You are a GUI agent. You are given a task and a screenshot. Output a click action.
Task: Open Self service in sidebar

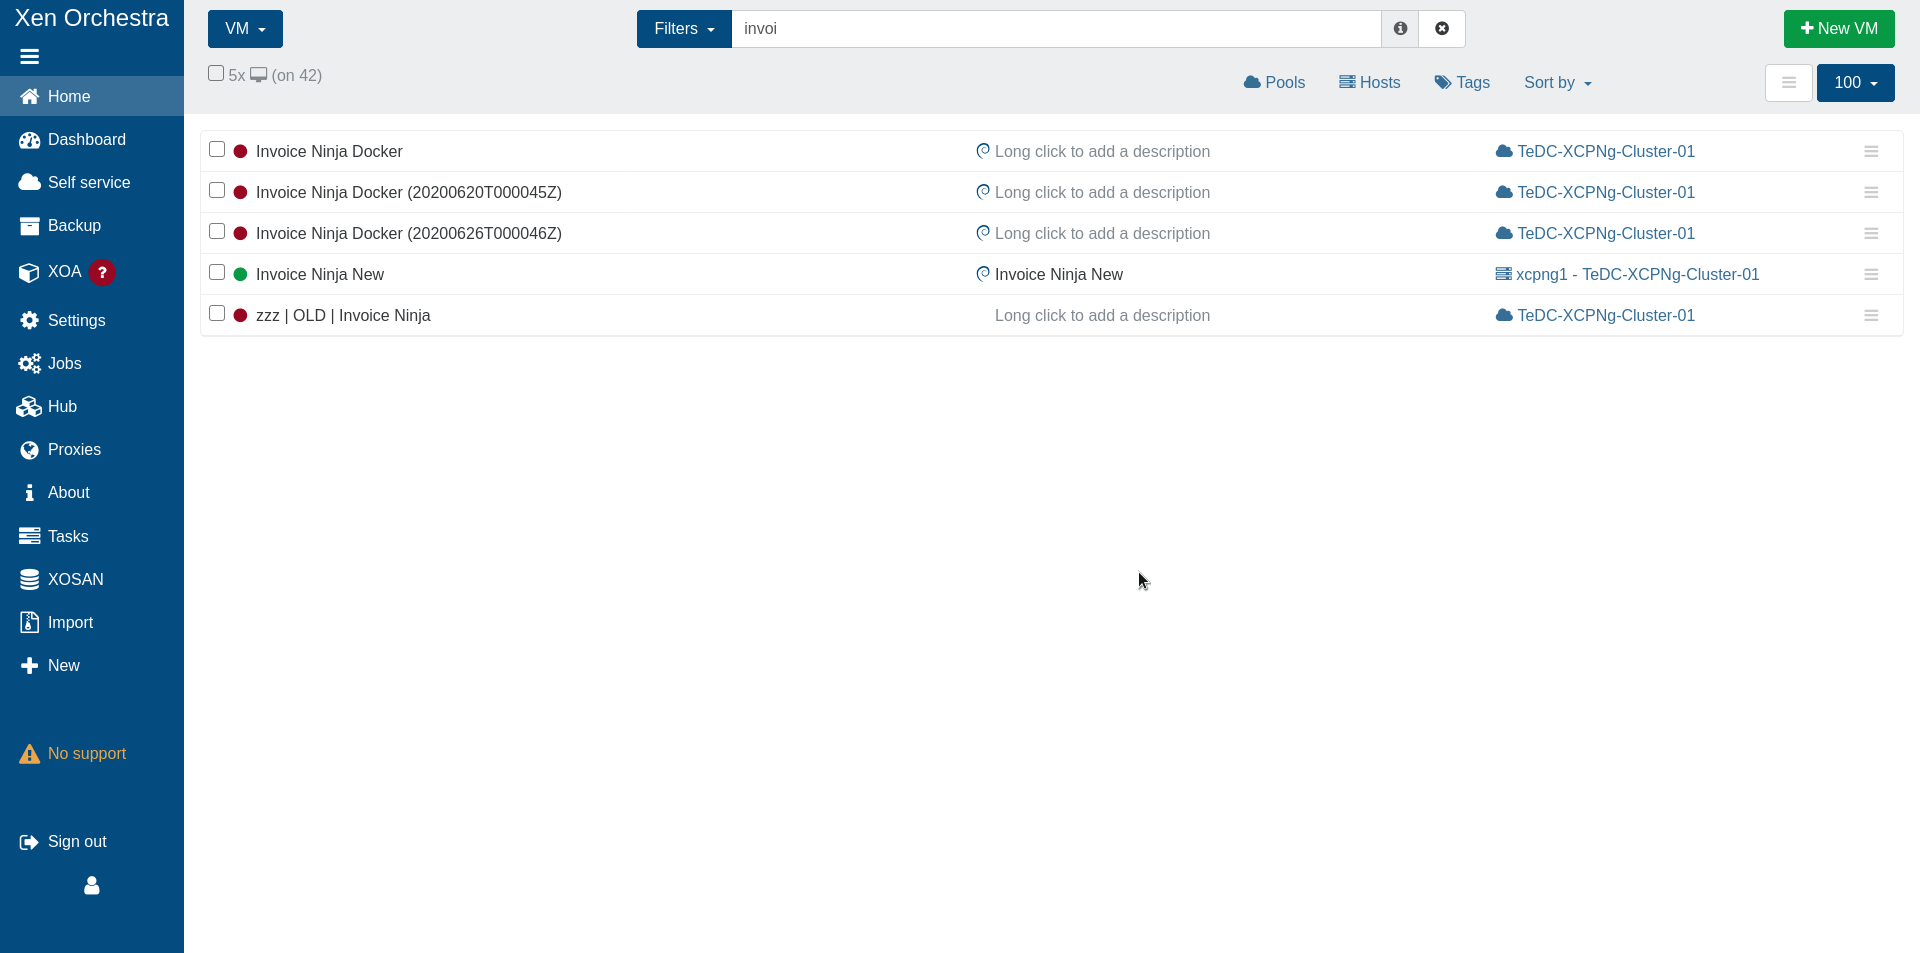92,183
